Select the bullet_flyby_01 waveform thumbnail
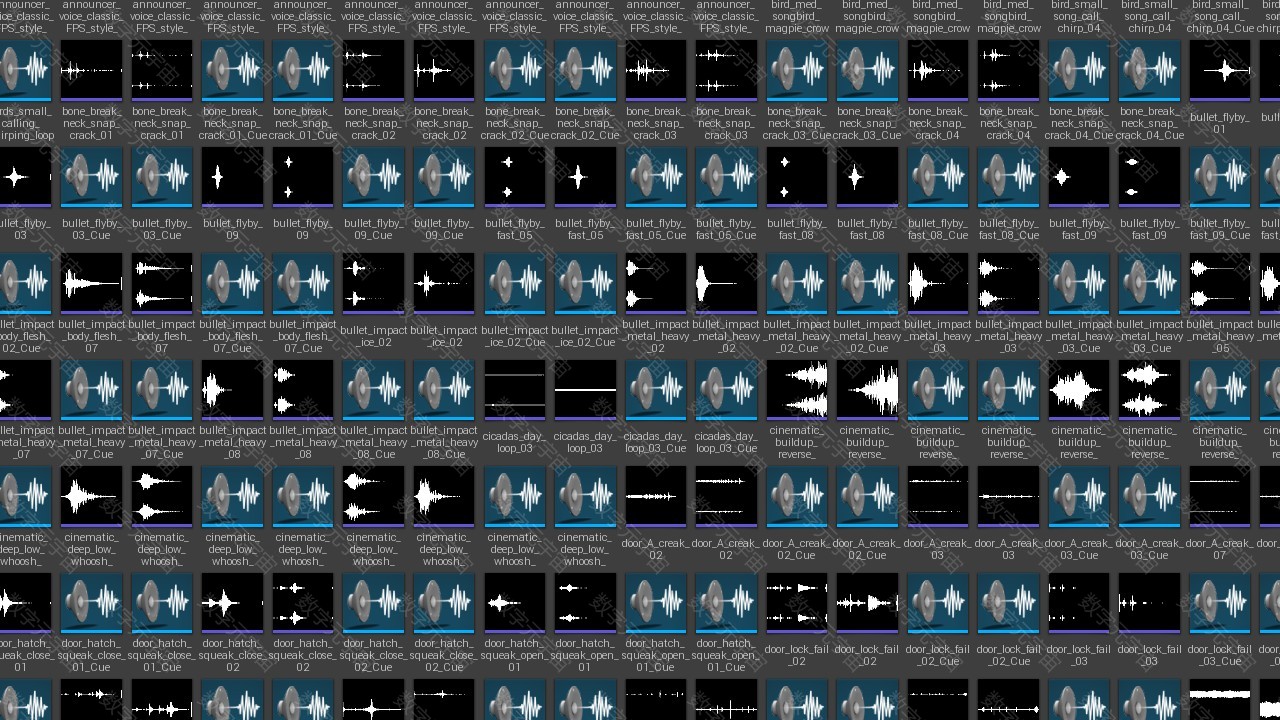This screenshot has height=720, width=1280. [1219, 70]
